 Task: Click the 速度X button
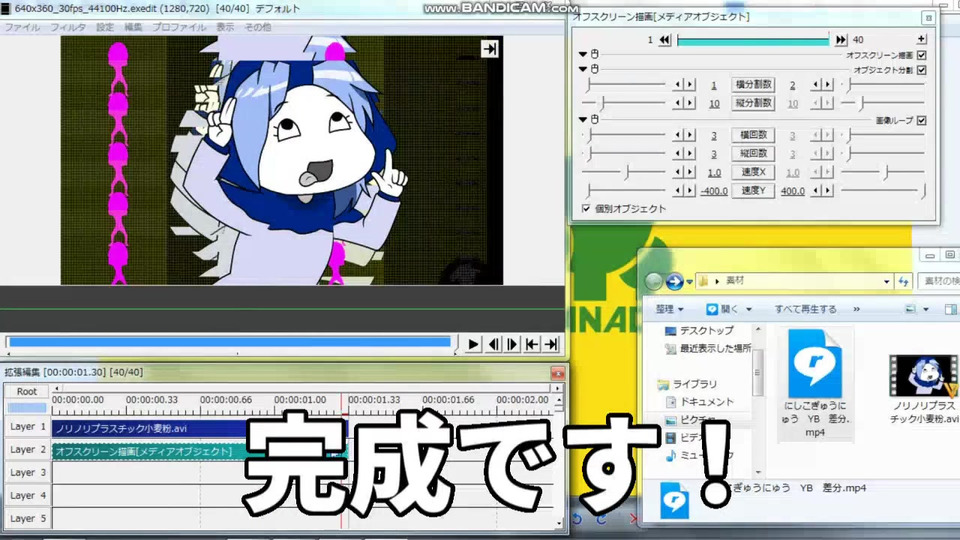753,172
